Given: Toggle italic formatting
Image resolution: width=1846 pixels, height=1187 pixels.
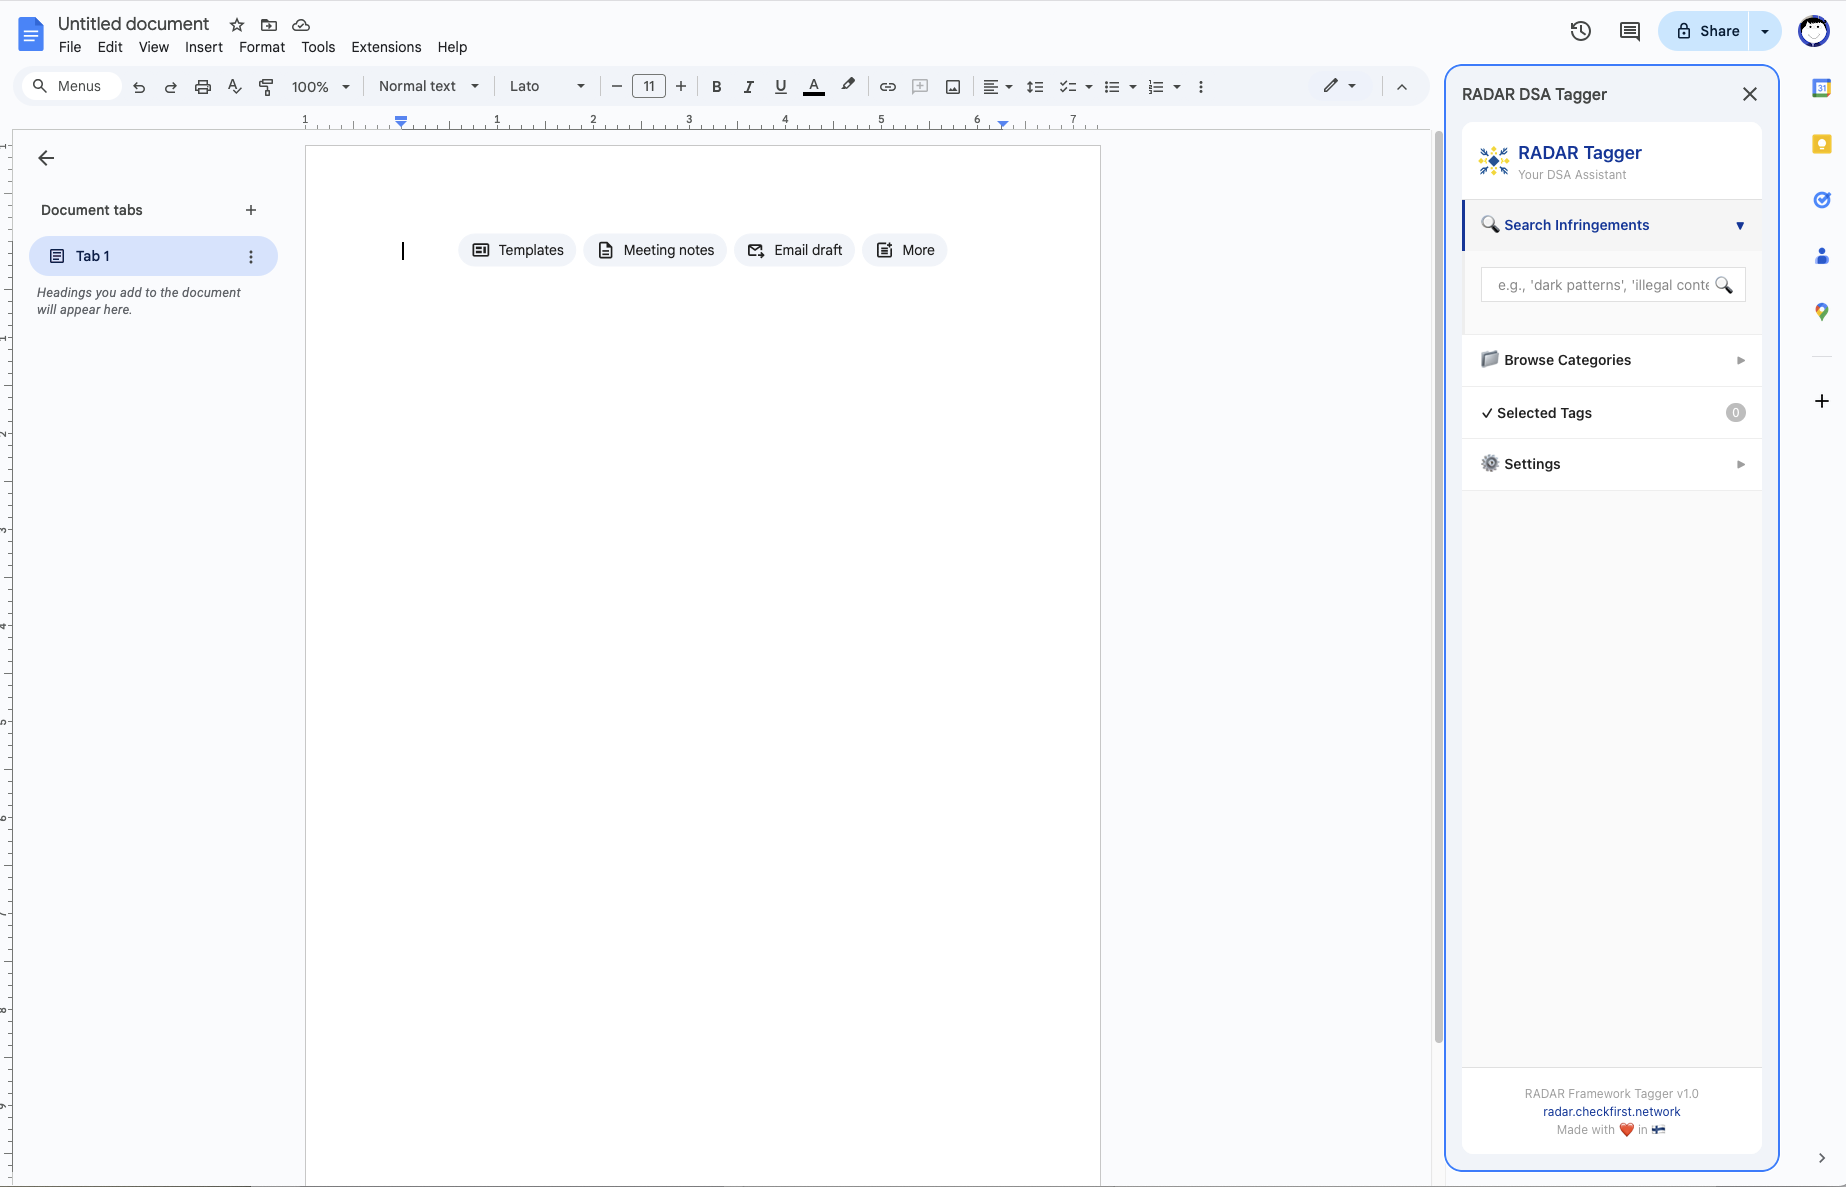Looking at the screenshot, I should 748,87.
